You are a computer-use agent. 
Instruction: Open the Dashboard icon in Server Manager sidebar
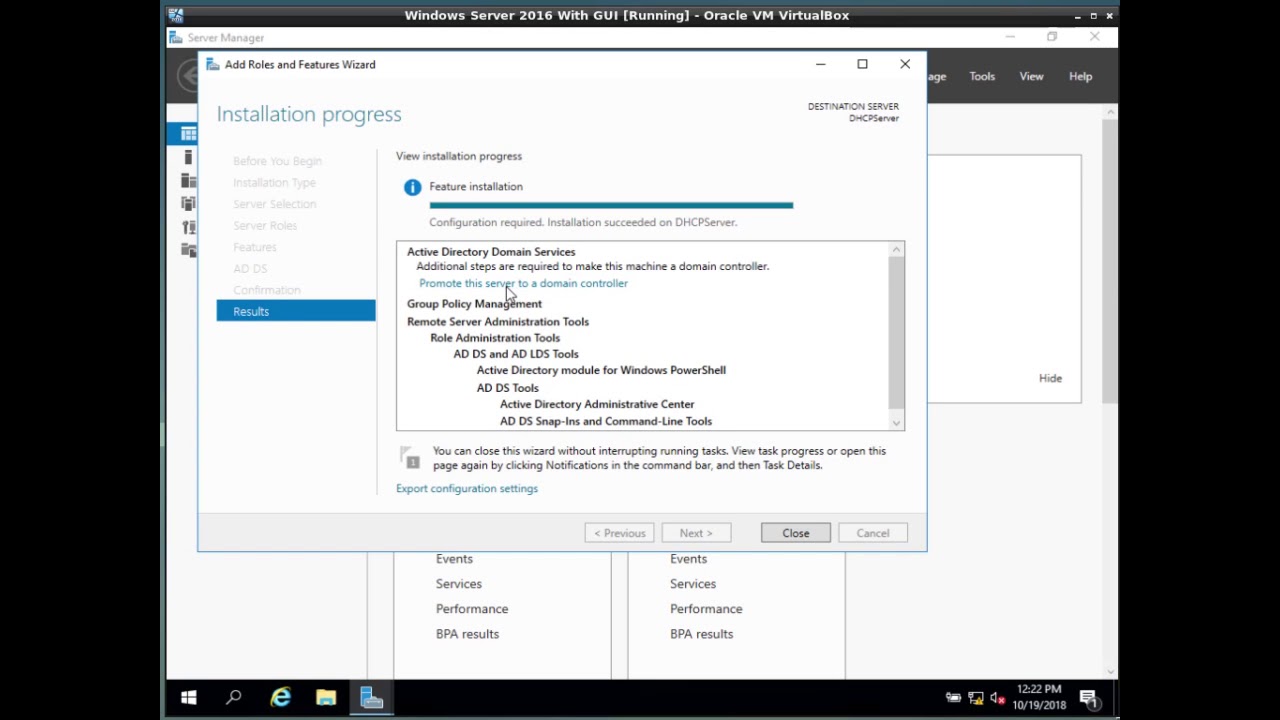click(x=188, y=133)
